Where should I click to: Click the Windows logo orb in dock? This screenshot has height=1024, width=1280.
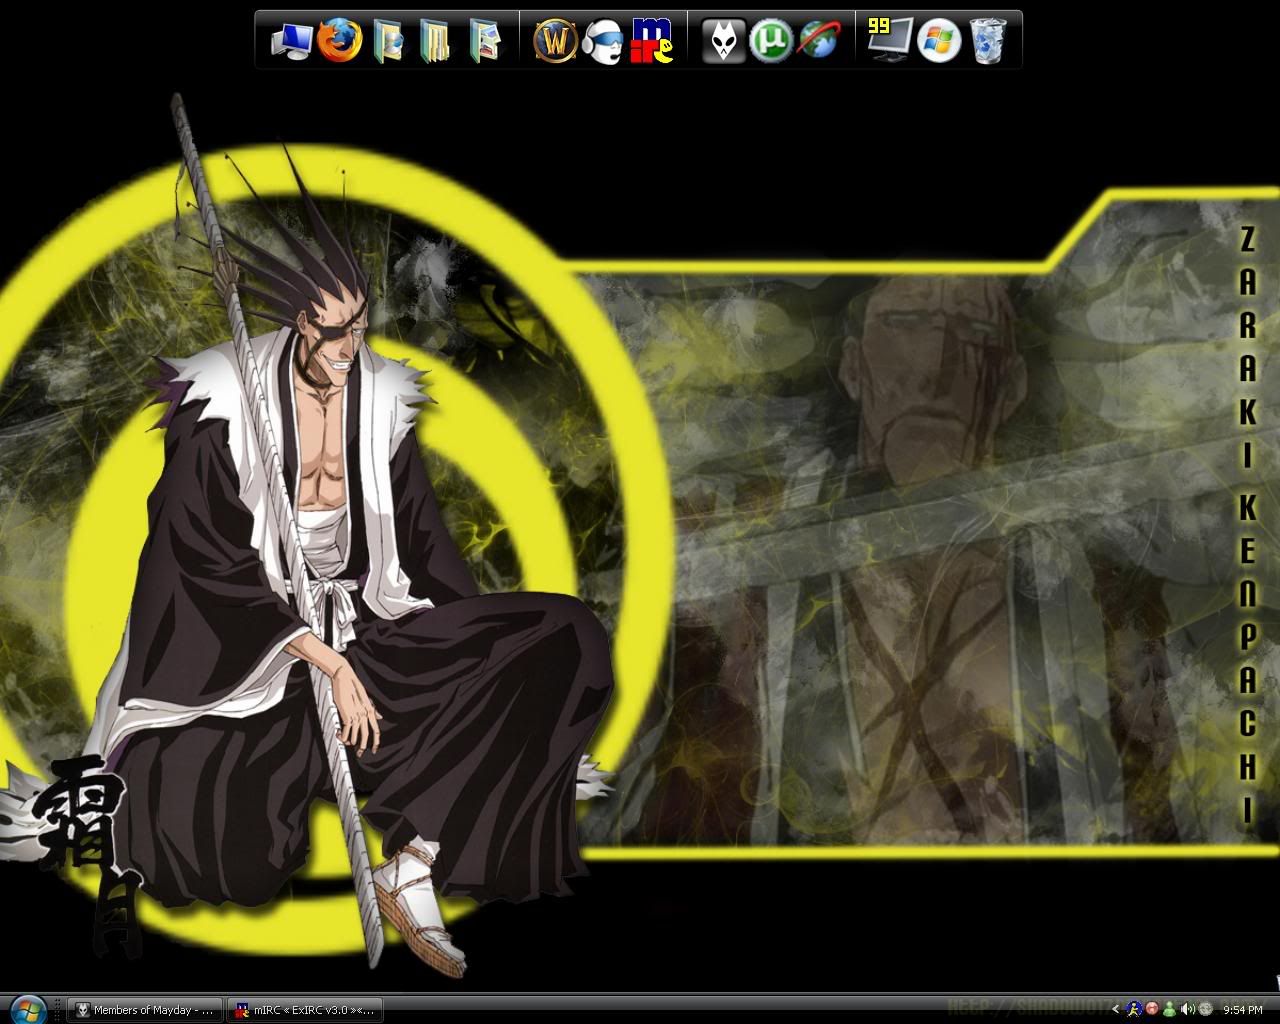click(939, 41)
